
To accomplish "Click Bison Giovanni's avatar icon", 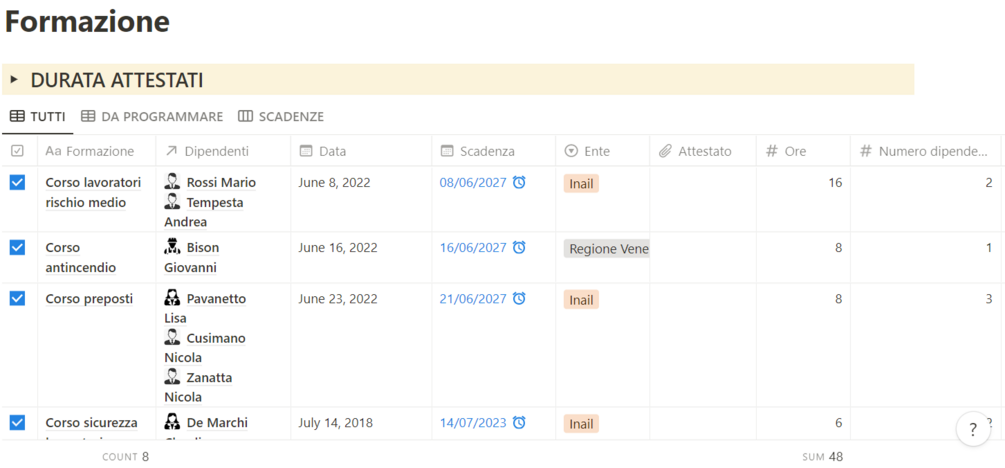I will point(173,247).
